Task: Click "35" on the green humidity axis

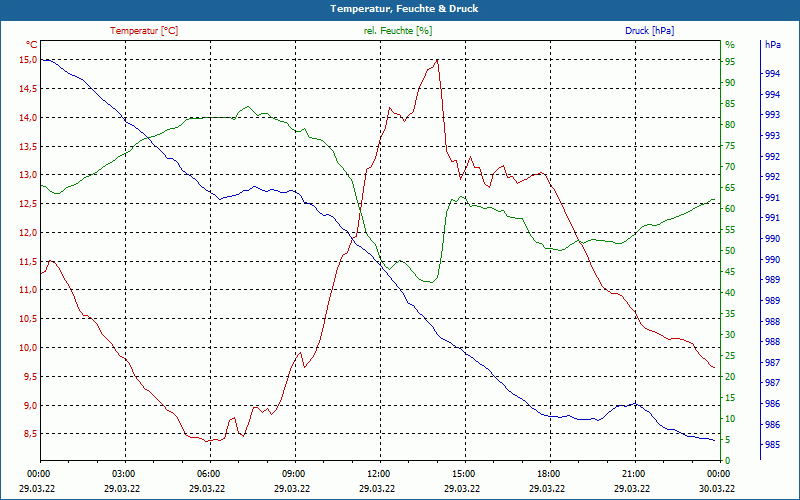Action: tap(730, 314)
